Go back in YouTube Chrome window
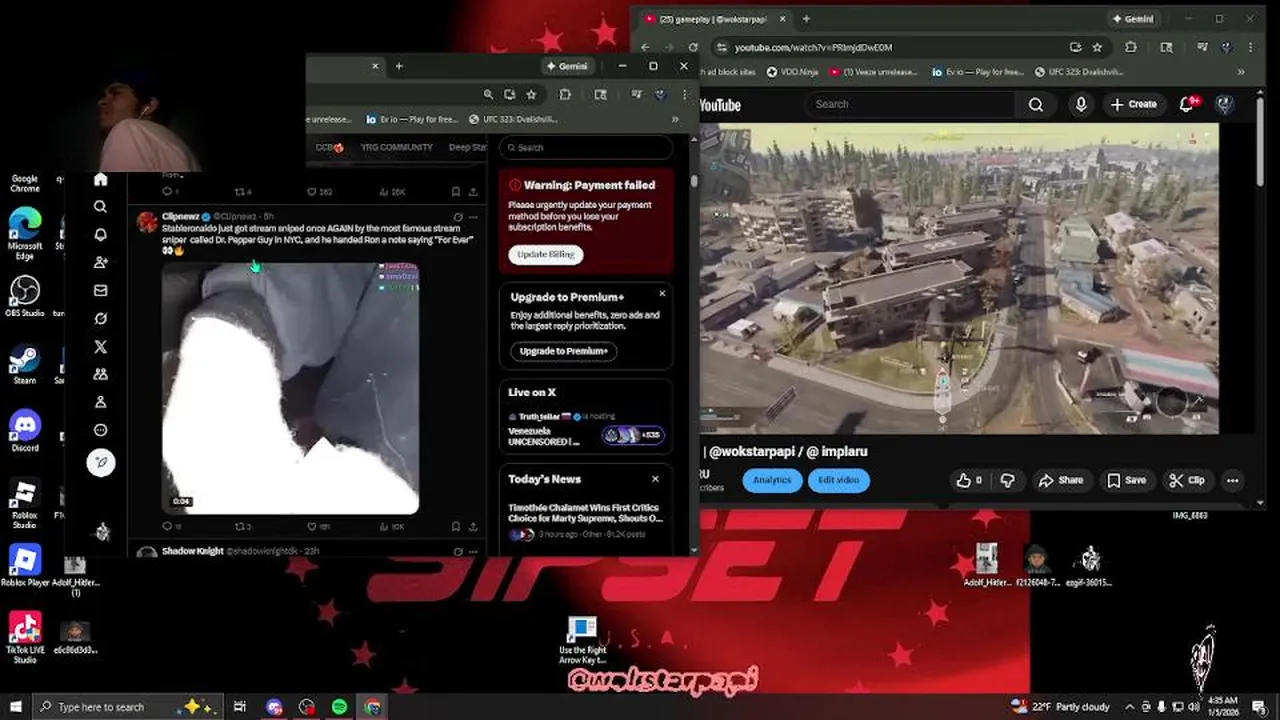Image resolution: width=1280 pixels, height=720 pixels. tap(645, 47)
